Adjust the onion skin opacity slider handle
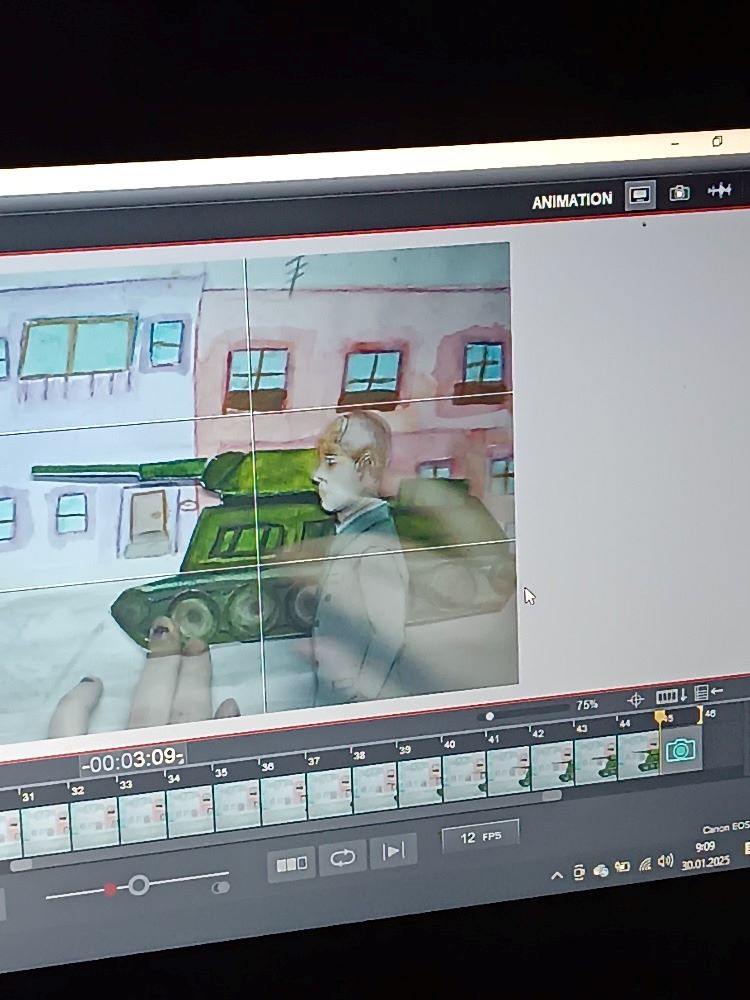The image size is (750, 1000). [138, 885]
